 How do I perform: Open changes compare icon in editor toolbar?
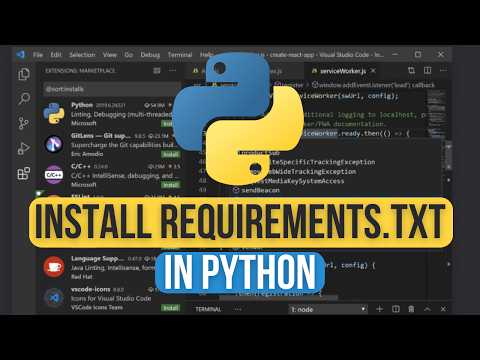pyautogui.click(x=412, y=70)
